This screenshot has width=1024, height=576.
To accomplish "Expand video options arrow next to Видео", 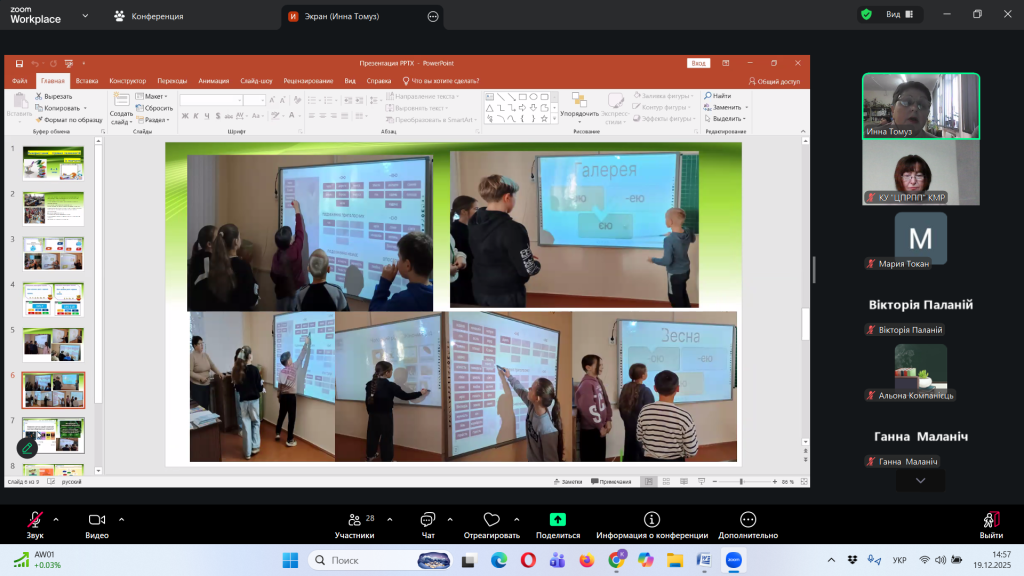I will coord(122,519).
